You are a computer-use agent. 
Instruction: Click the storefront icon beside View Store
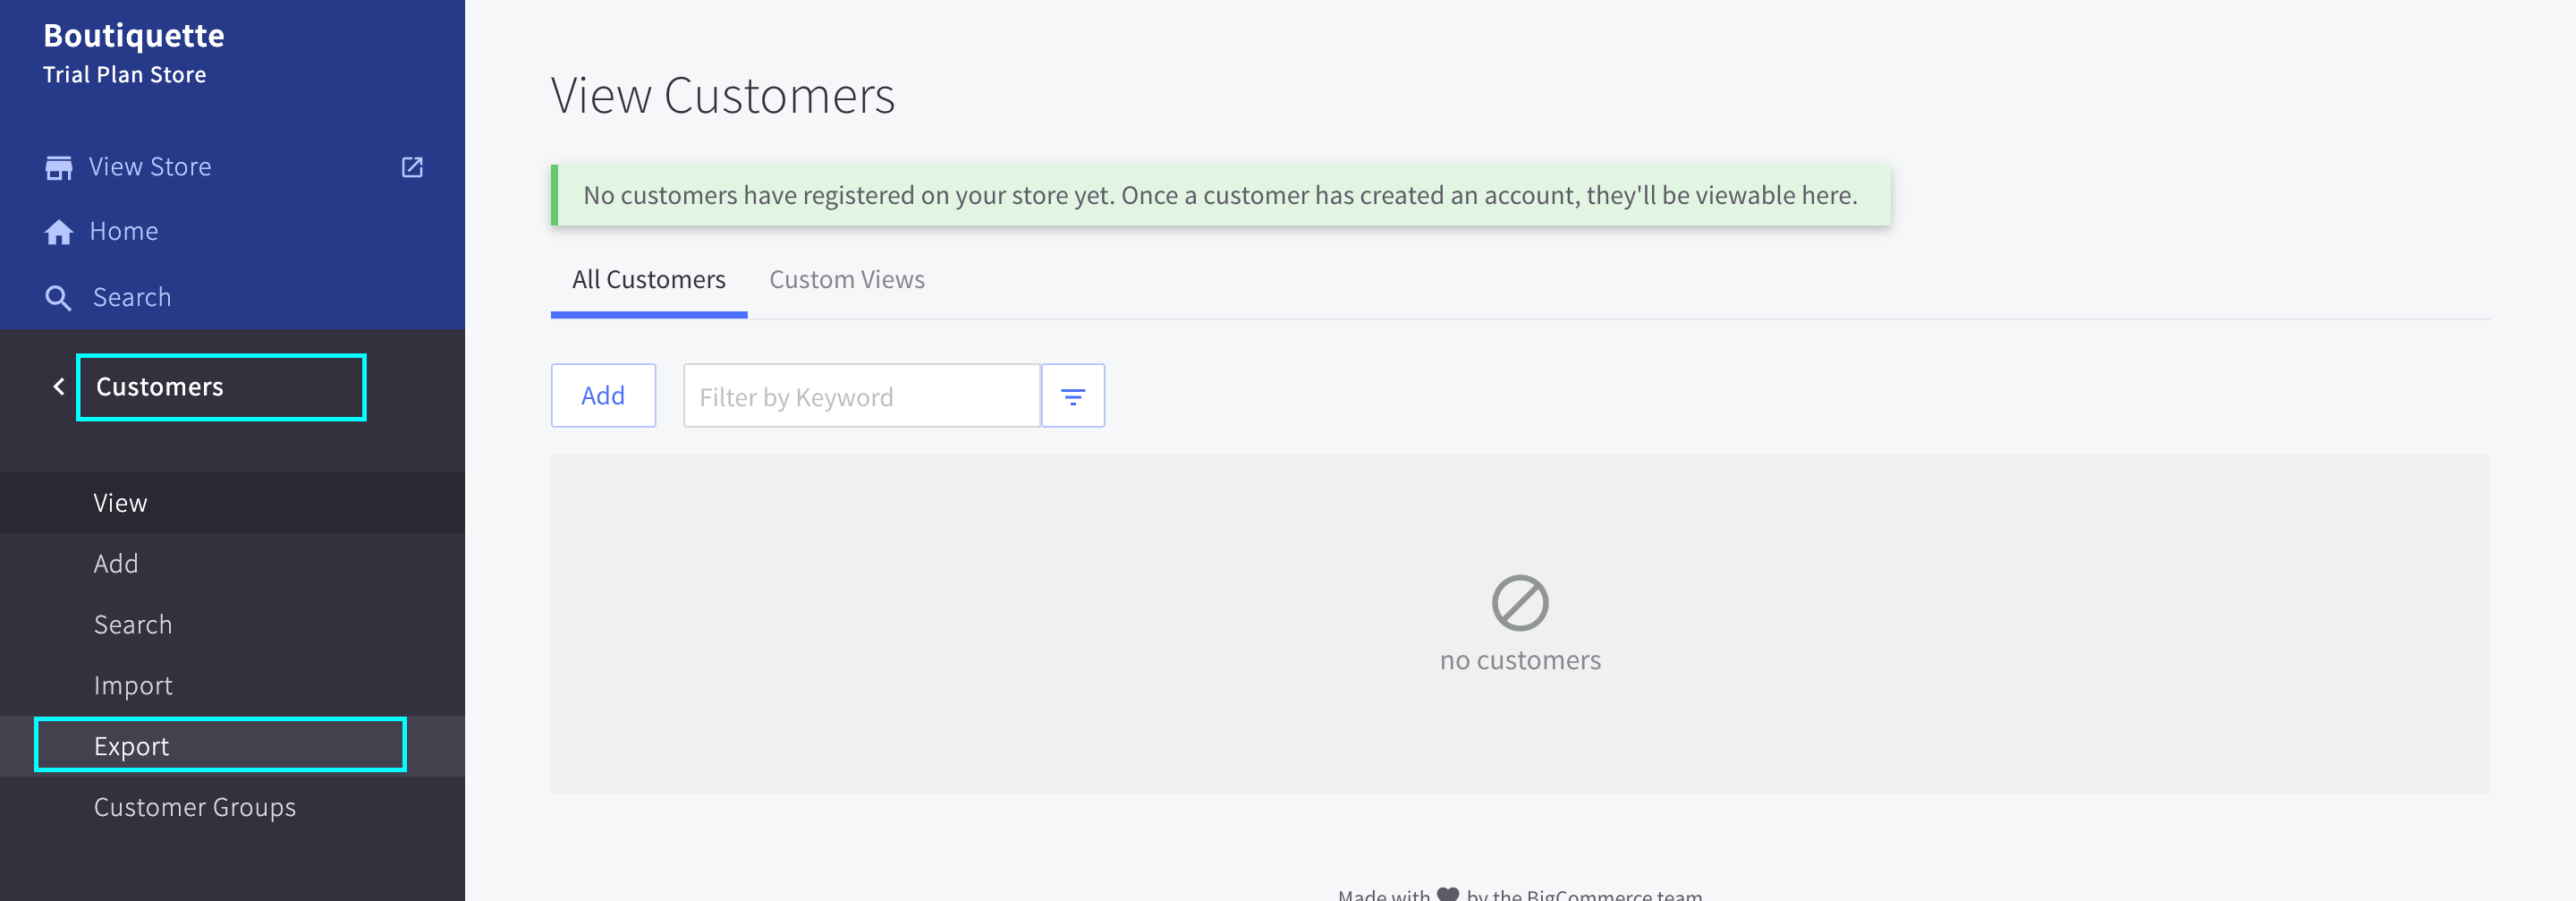coord(59,167)
